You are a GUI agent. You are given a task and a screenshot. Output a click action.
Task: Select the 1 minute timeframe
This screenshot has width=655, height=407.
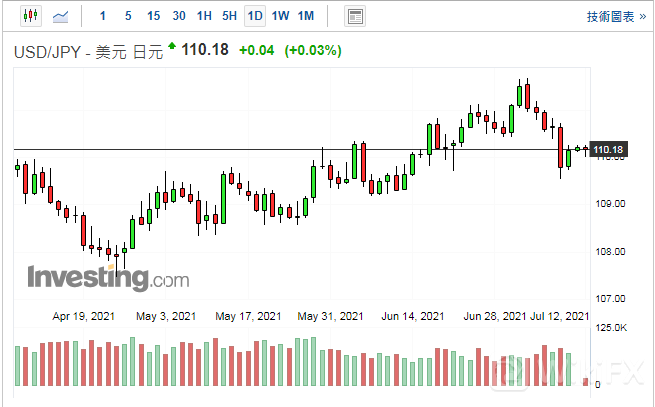103,16
